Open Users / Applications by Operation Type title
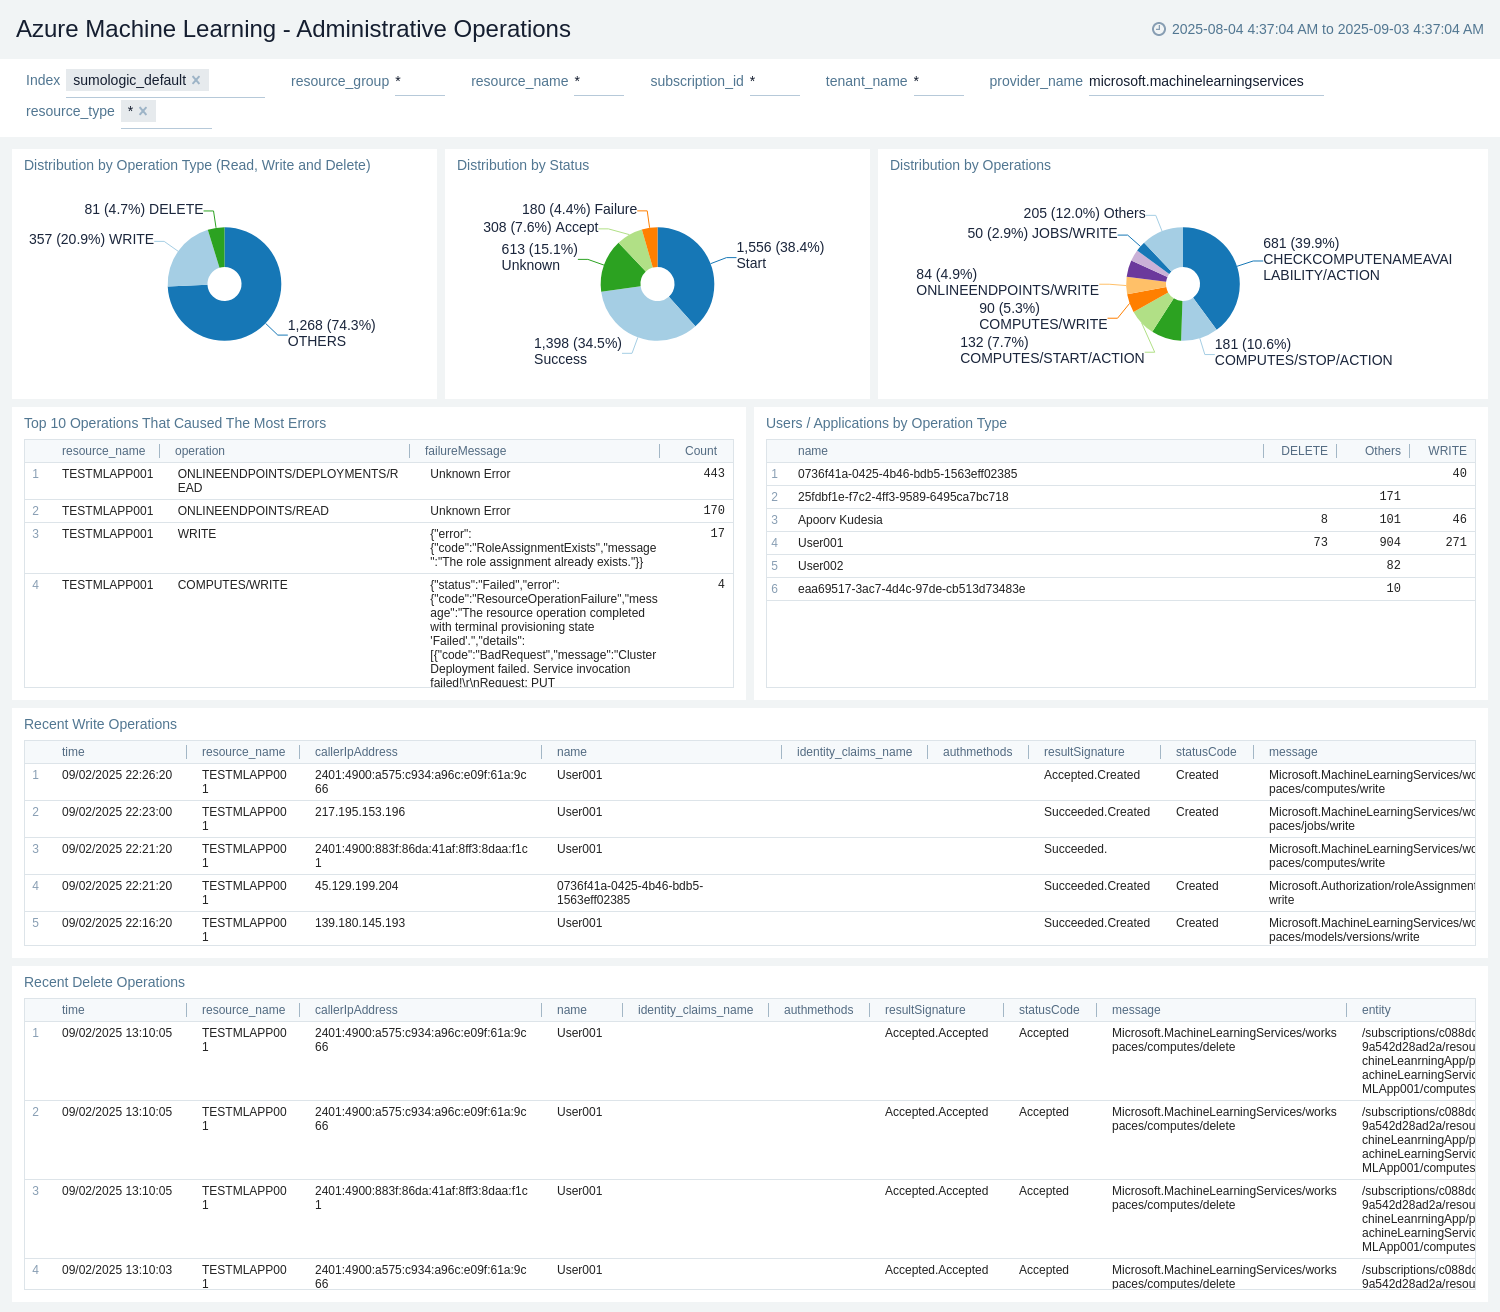The width and height of the screenshot is (1500, 1312). pyautogui.click(x=886, y=423)
